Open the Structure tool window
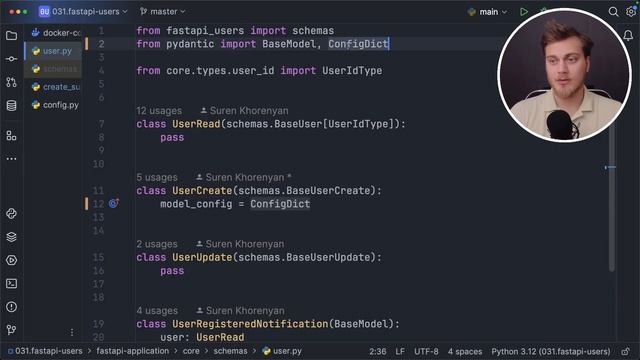Viewport: 640px width, 360px height. (11, 136)
